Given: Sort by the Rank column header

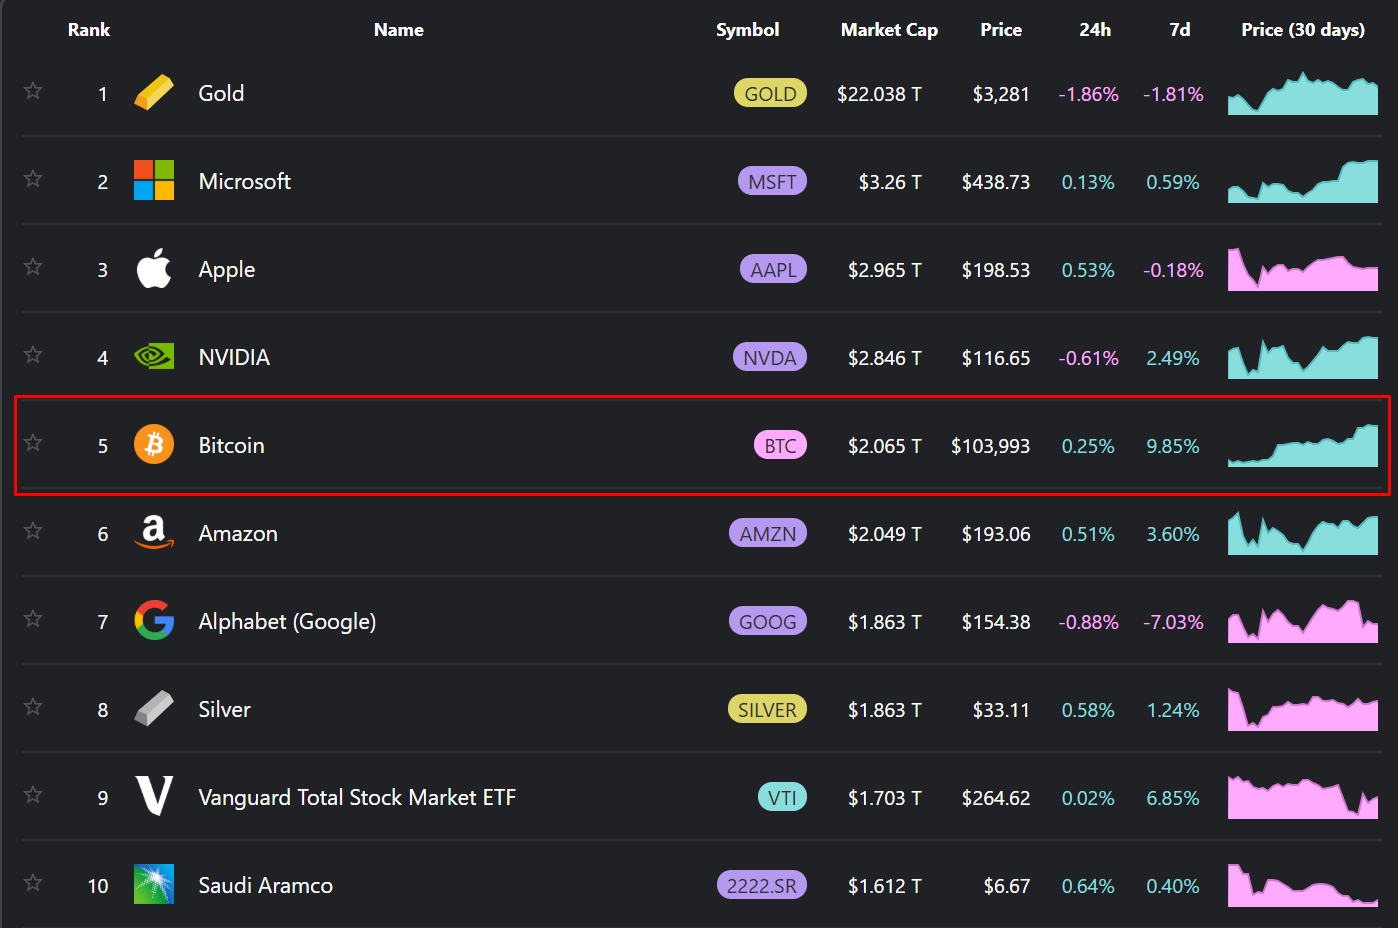Looking at the screenshot, I should point(89,30).
